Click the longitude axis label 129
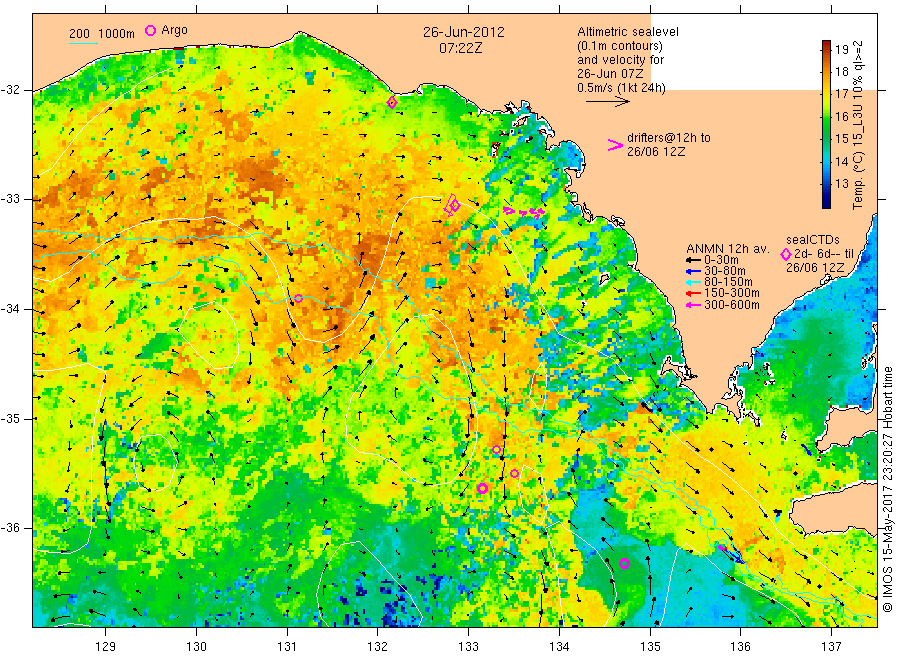 [106, 647]
